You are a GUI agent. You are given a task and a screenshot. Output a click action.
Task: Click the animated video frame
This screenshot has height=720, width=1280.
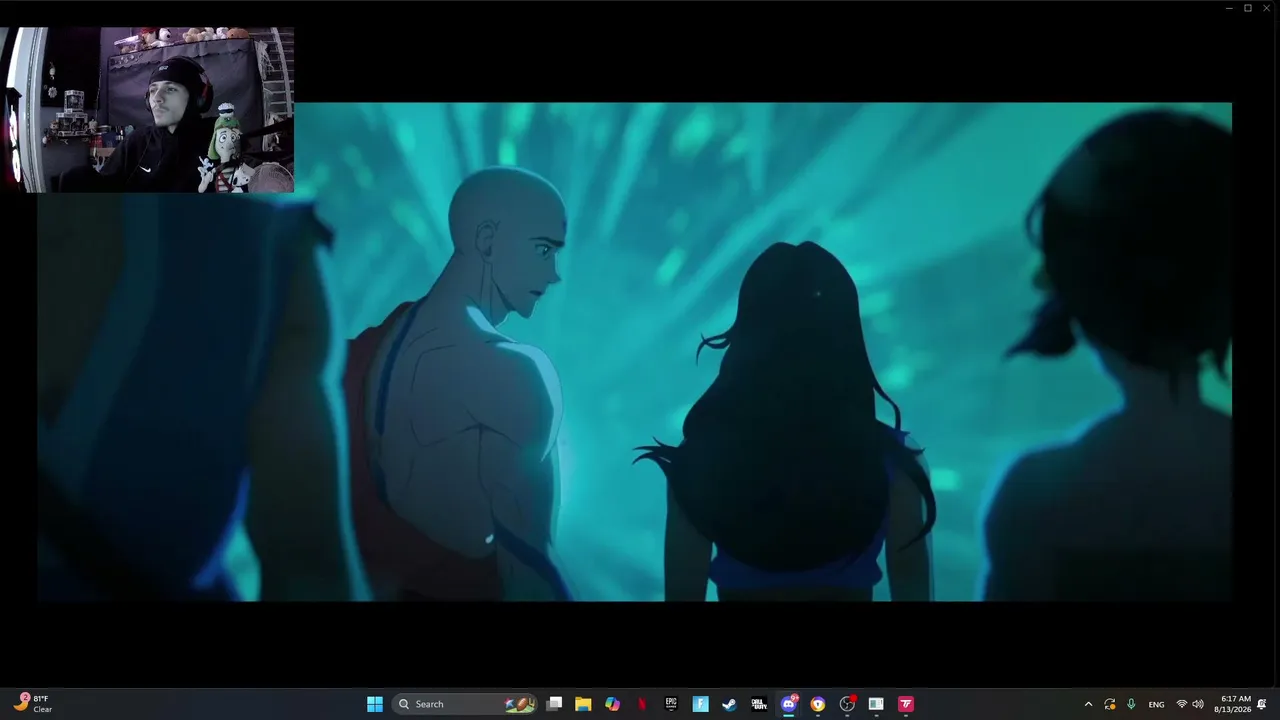[x=635, y=352]
